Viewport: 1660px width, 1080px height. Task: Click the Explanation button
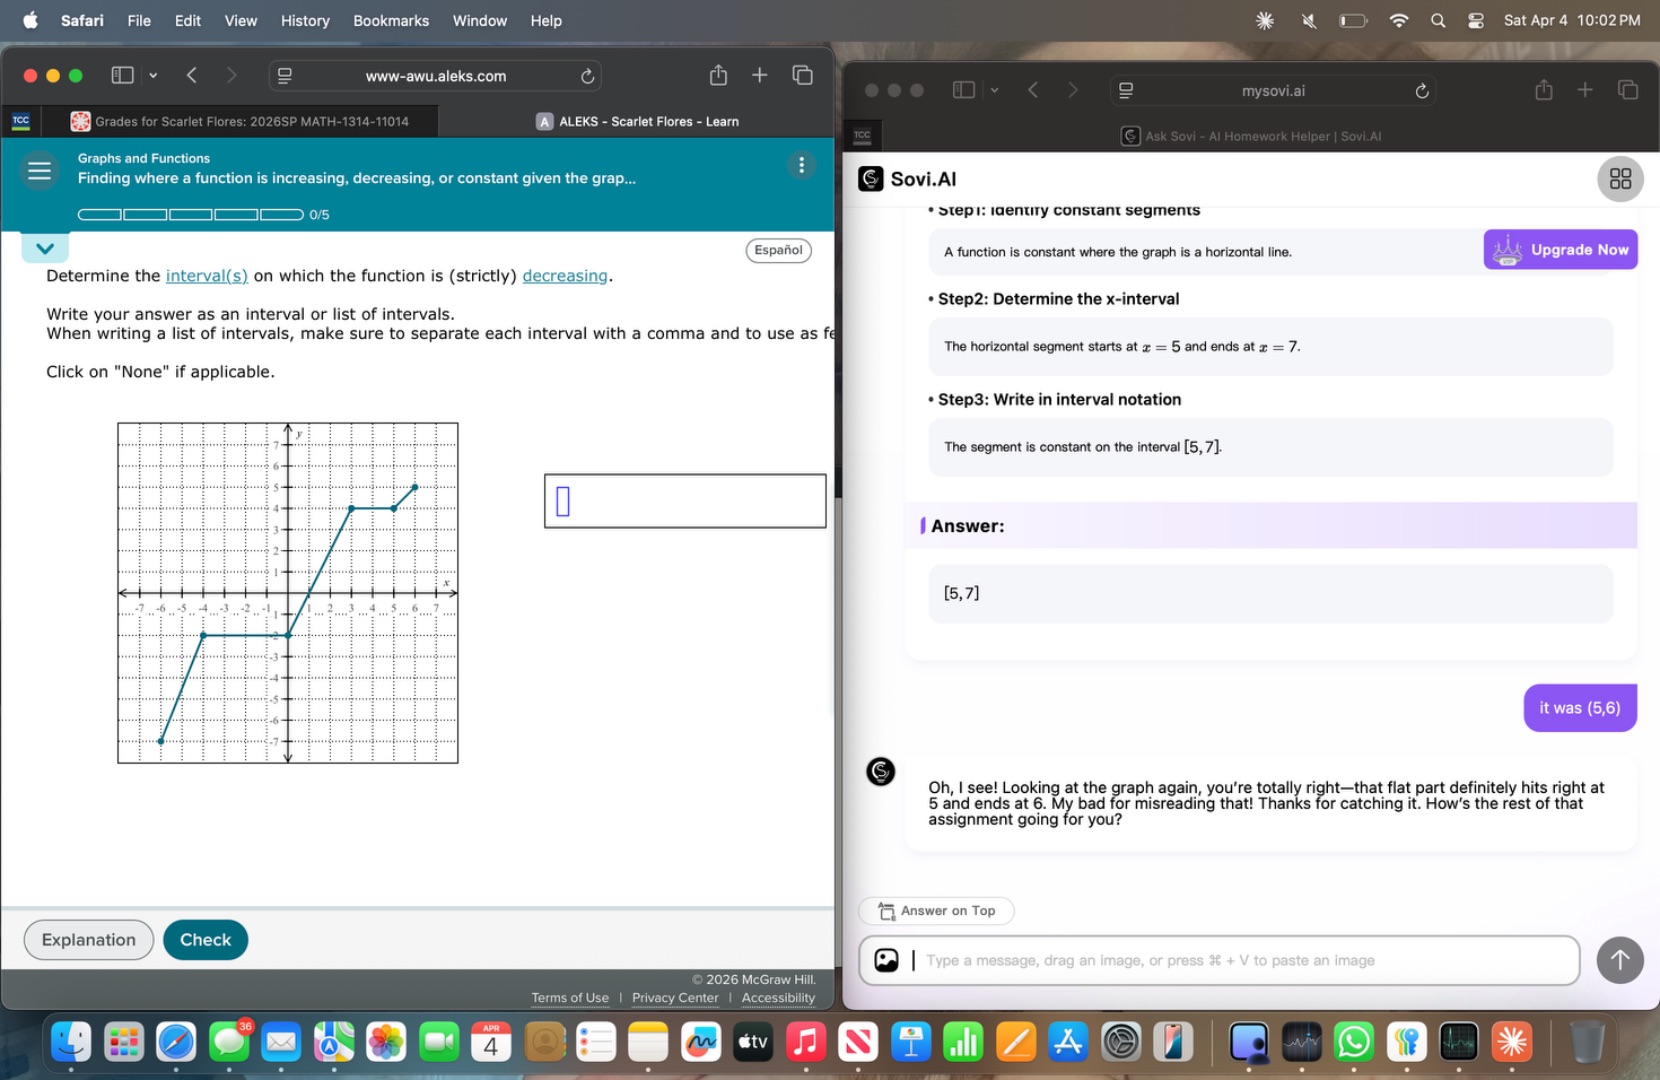pyautogui.click(x=89, y=940)
